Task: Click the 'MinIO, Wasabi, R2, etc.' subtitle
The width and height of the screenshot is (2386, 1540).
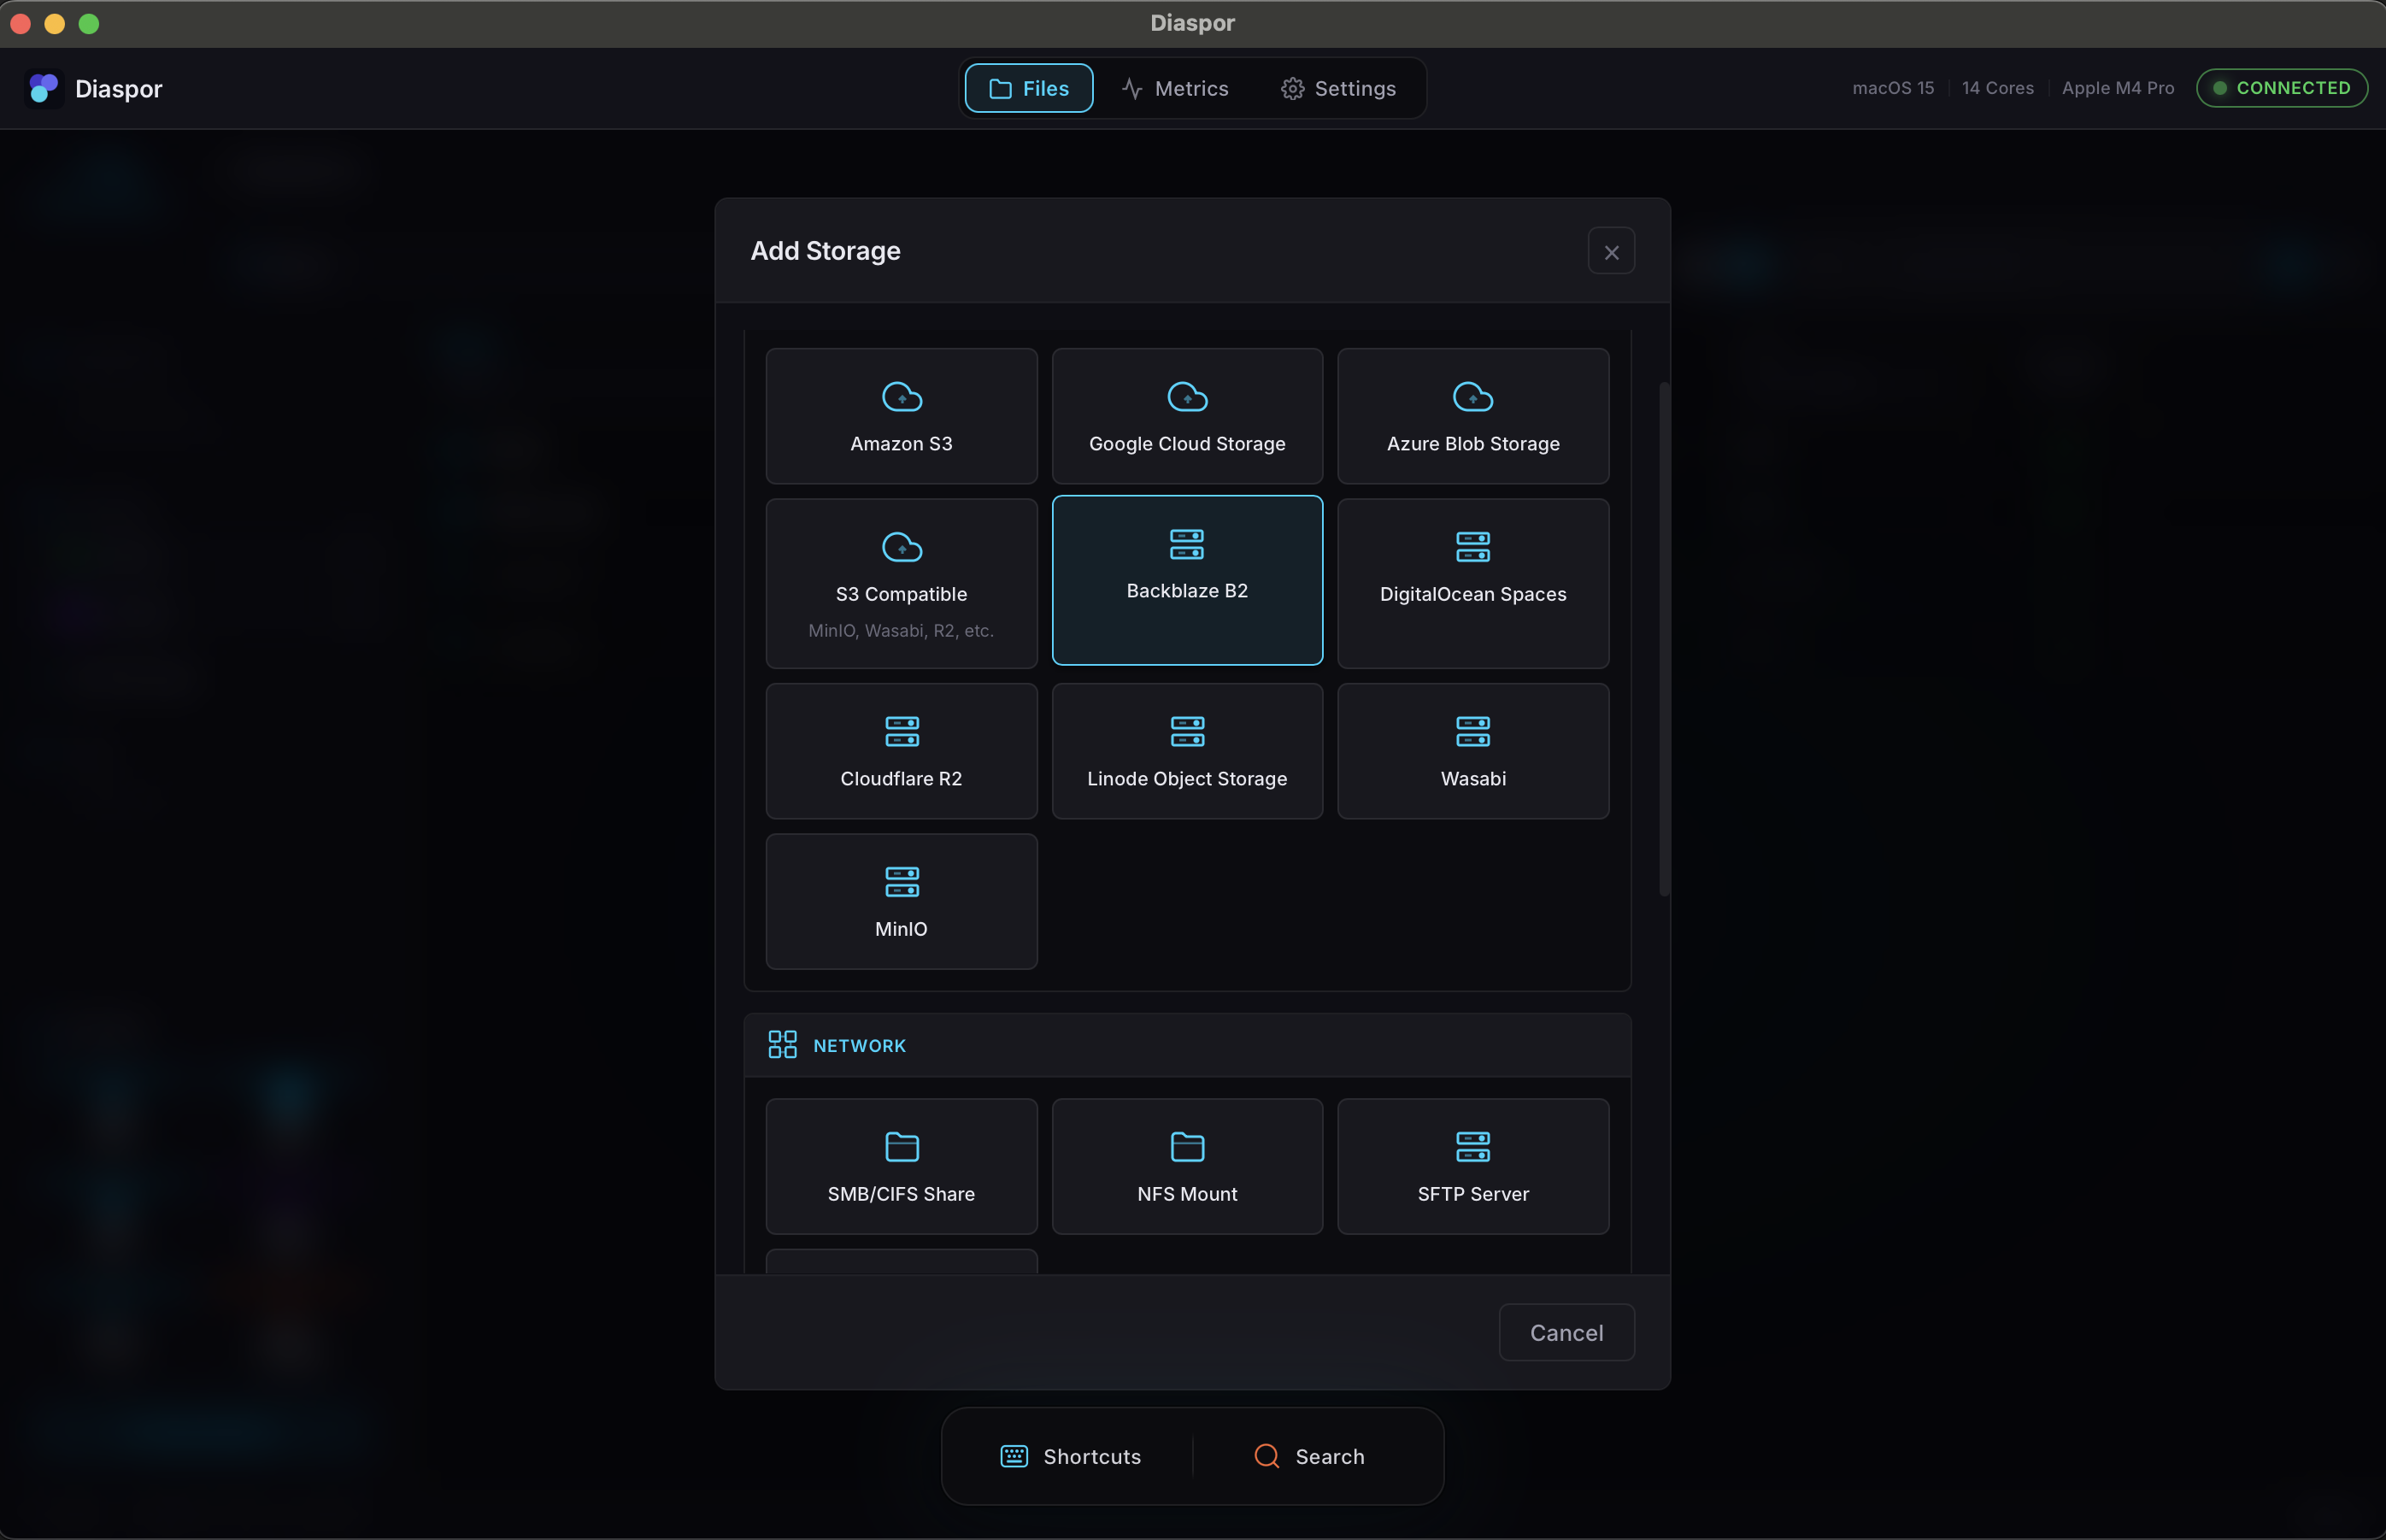Action: [x=901, y=630]
